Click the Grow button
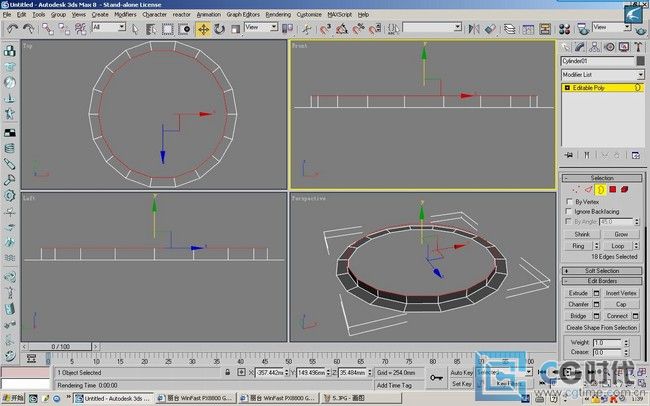The width and height of the screenshot is (650, 406). pos(621,234)
